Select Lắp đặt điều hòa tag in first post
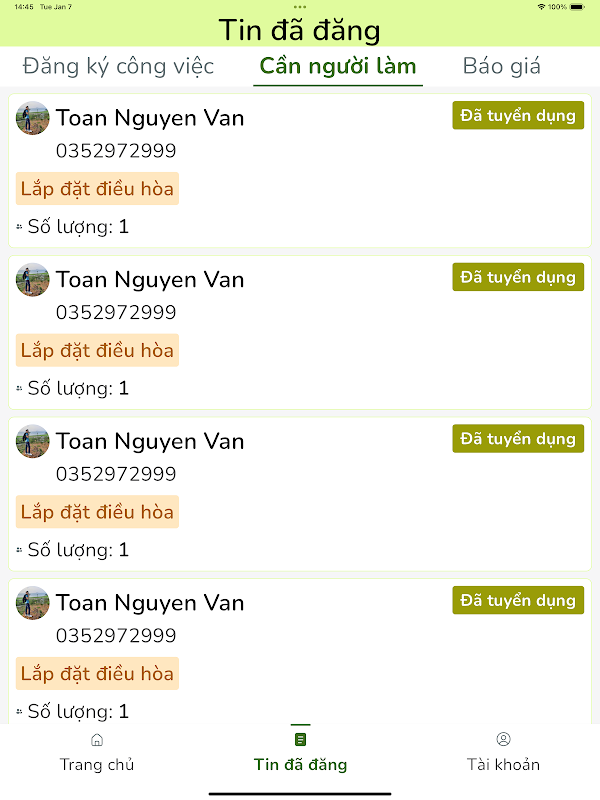This screenshot has width=600, height=800. point(97,189)
